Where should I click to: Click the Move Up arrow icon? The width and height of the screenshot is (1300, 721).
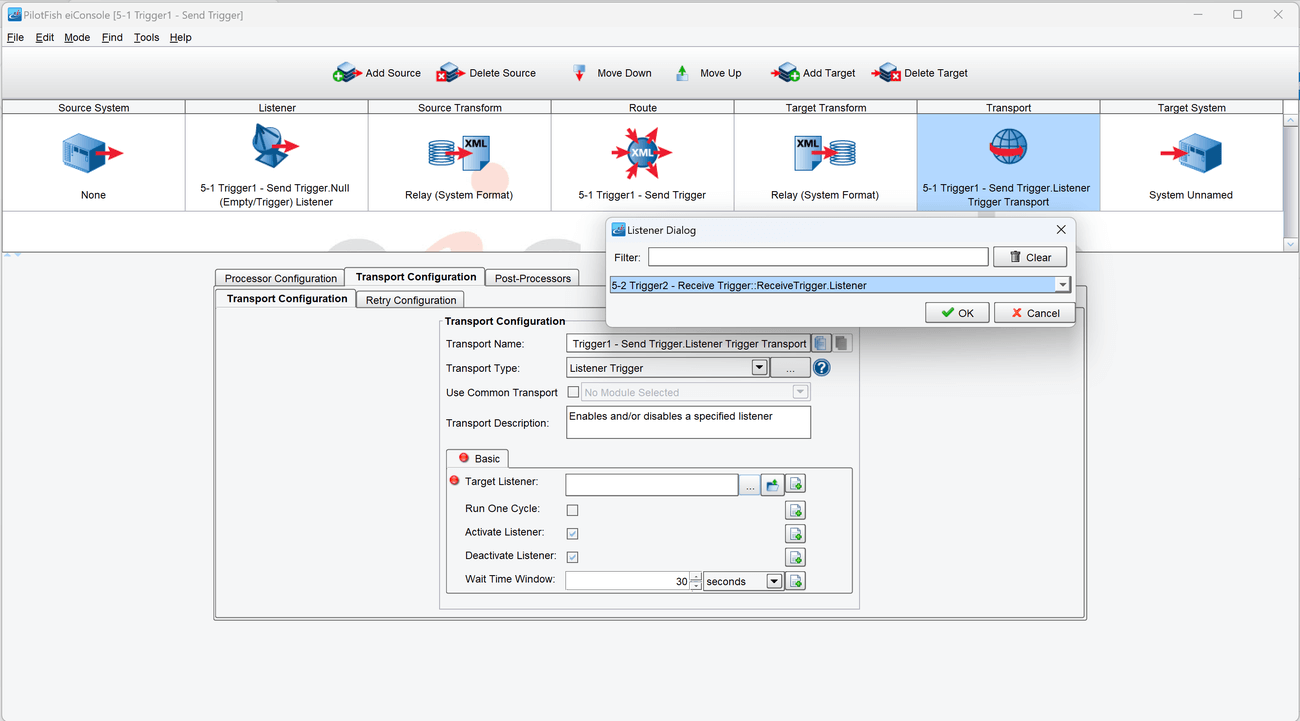point(682,73)
